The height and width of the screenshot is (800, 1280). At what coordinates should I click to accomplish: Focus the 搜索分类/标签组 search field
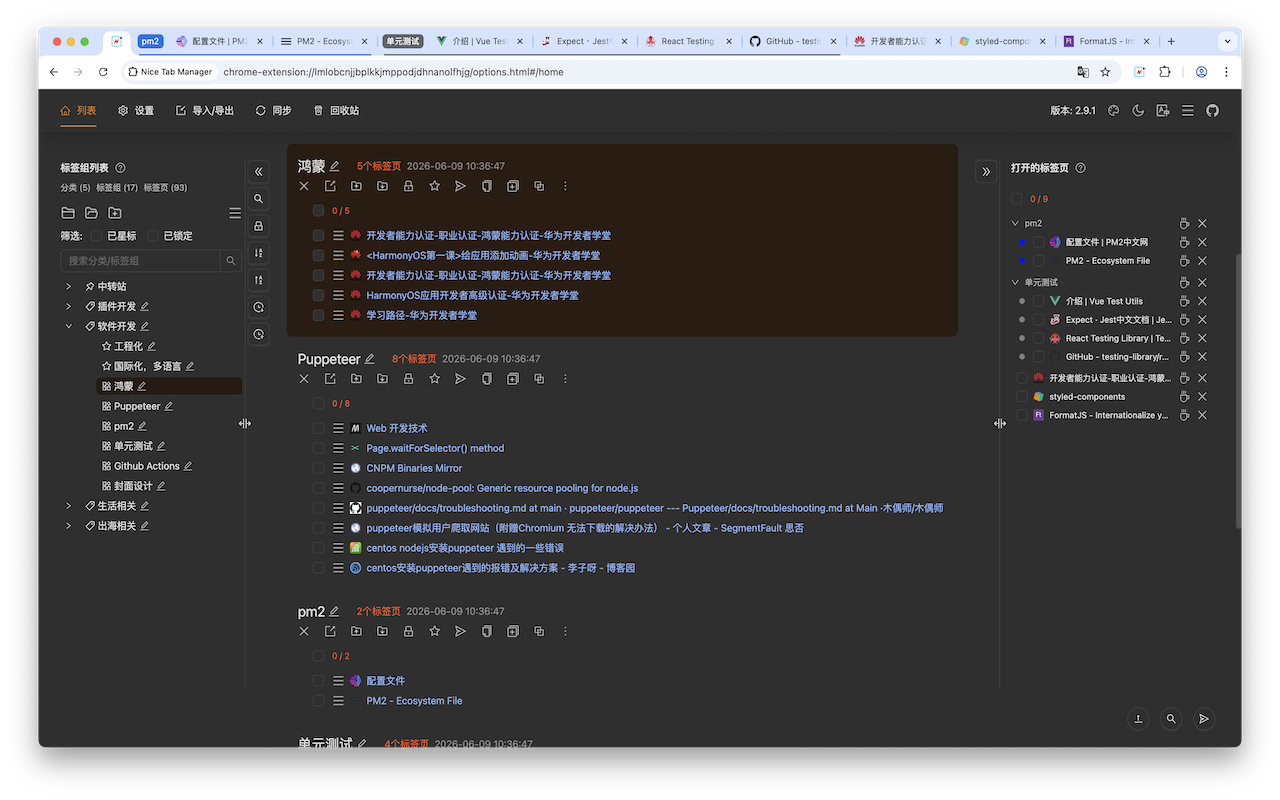(140, 261)
